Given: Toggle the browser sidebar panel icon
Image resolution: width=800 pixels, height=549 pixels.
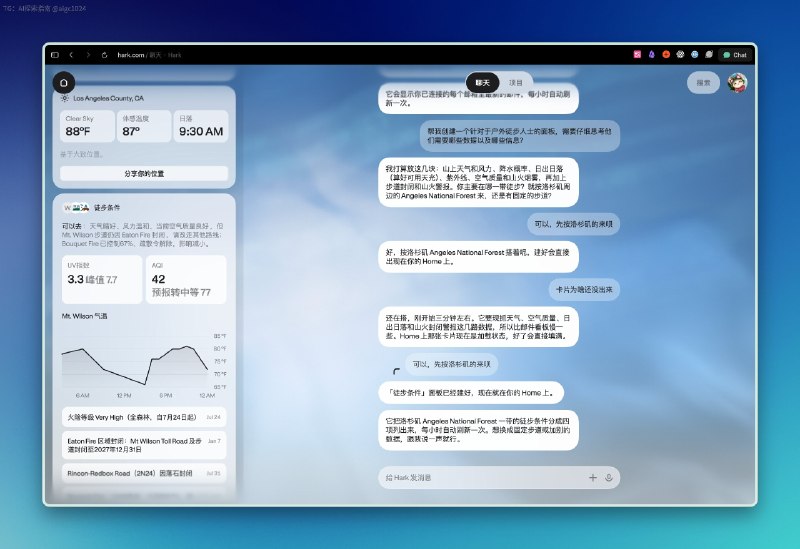Looking at the screenshot, I should [55, 55].
